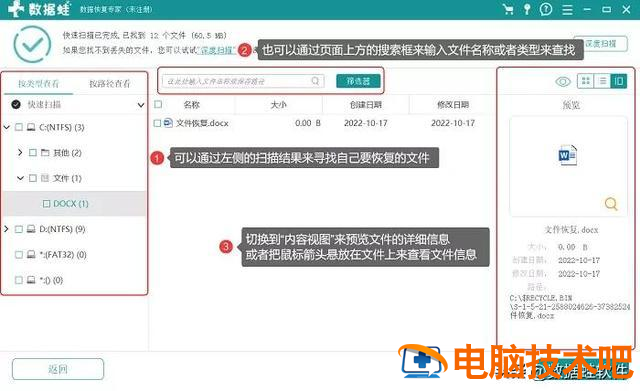The width and height of the screenshot is (640, 391).
Task: Switch to list view icon
Action: 602,81
